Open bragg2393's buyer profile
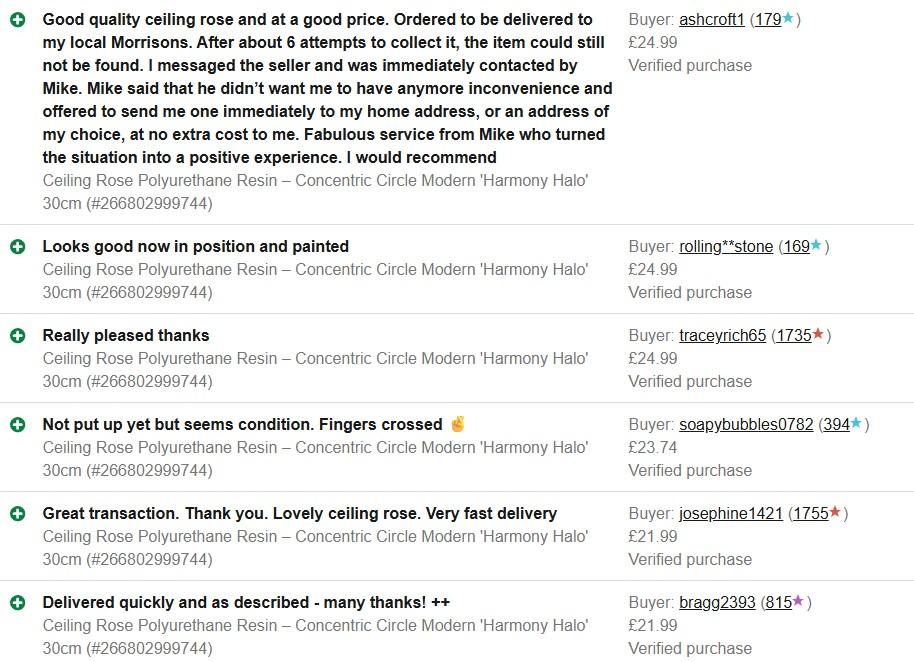Screen dimensions: 914x662 (717, 603)
